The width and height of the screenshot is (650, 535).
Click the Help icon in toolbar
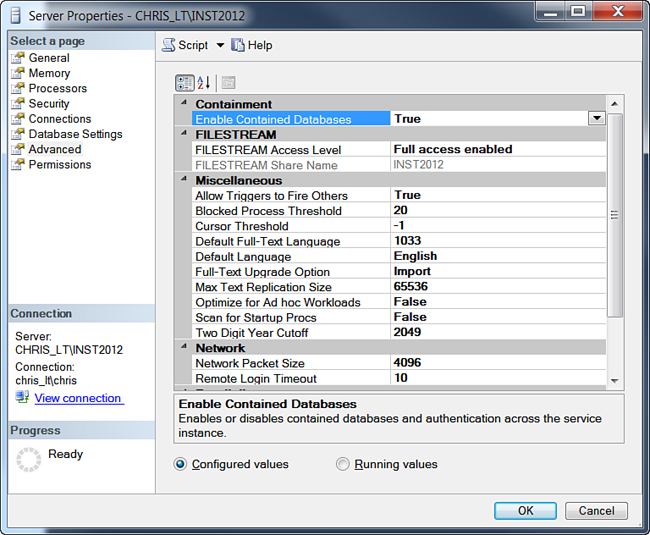238,45
